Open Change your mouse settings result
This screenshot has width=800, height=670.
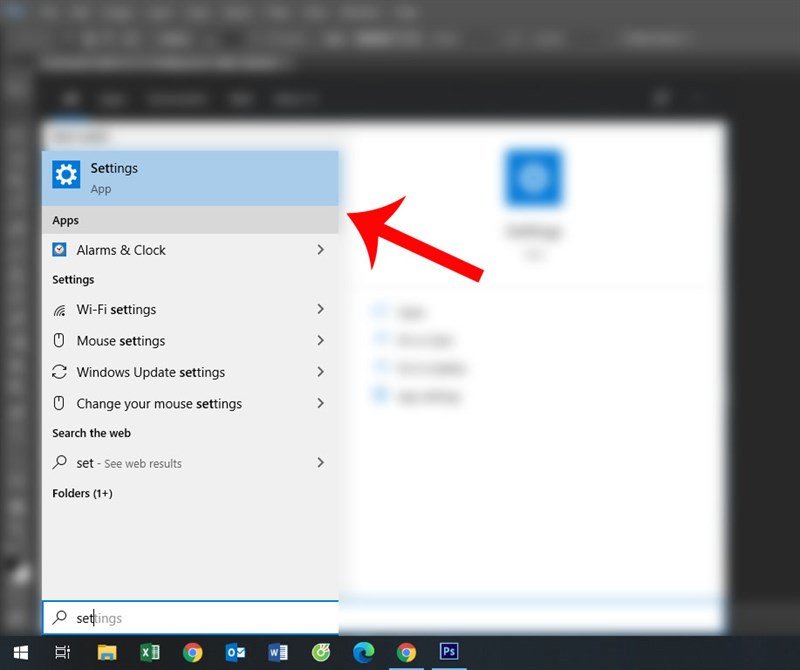159,404
